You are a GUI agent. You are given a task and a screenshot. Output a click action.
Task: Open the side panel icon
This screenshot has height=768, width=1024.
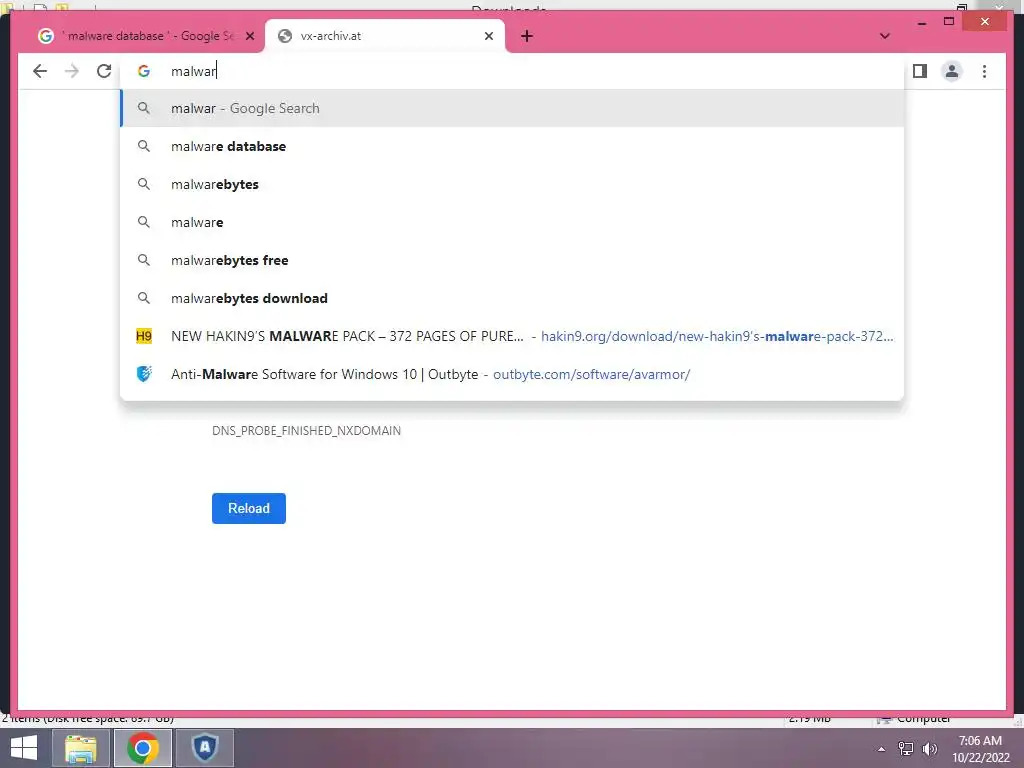click(920, 71)
